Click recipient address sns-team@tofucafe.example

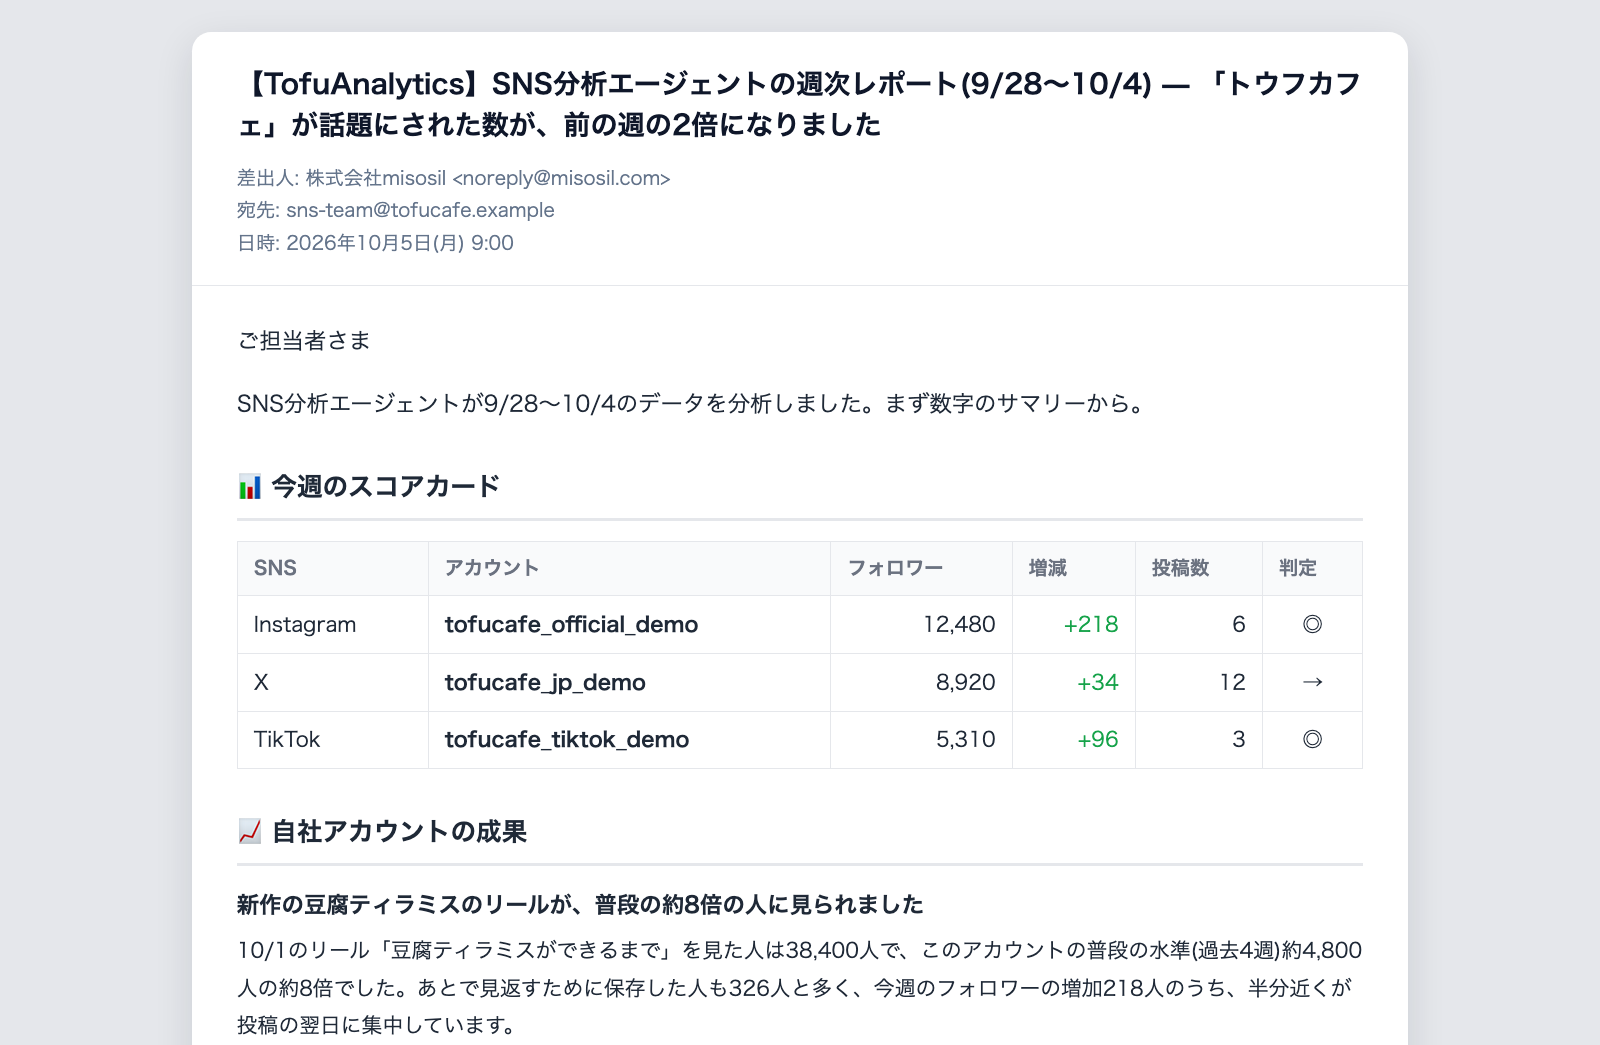(x=420, y=210)
